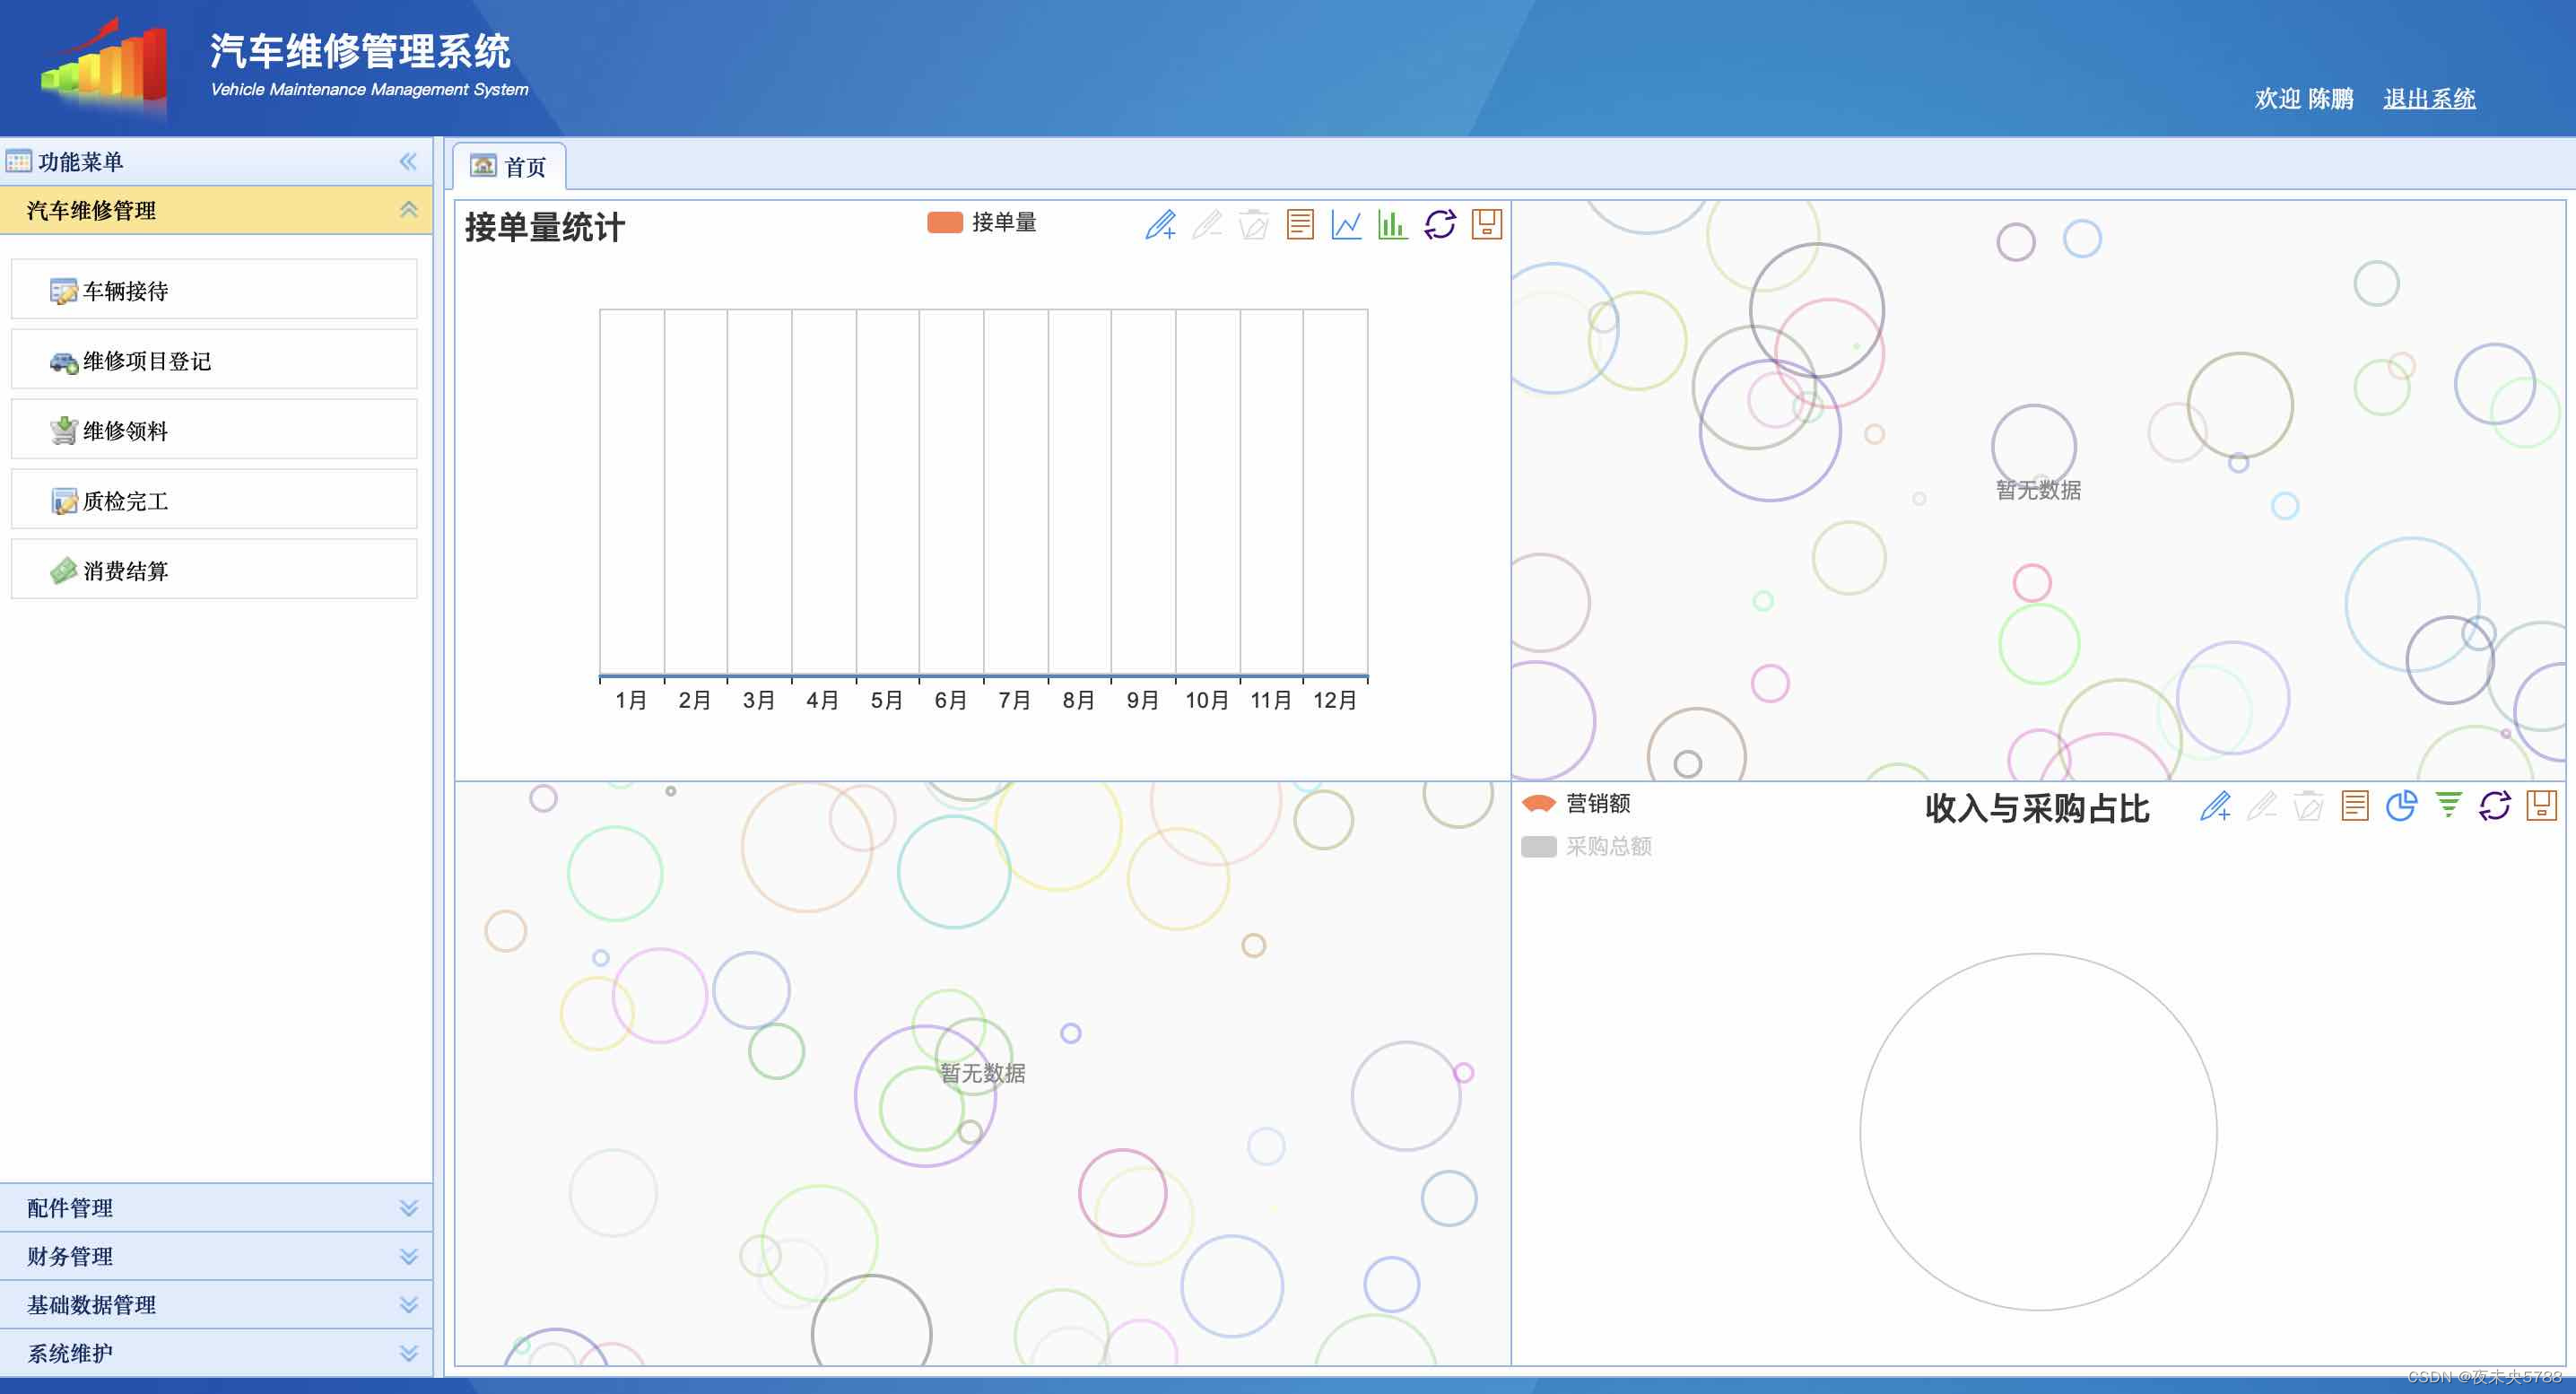Toggle 营销额 legend series
Screen dimensions: 2576x1394
coord(1576,803)
